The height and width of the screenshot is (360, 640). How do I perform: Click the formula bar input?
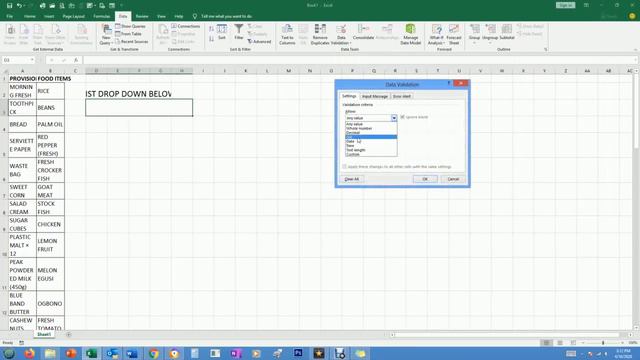[359, 60]
